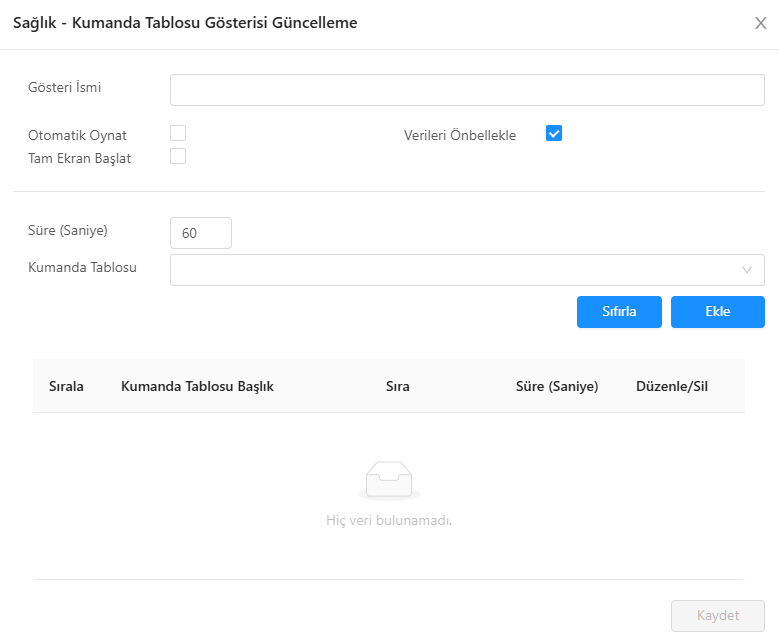The height and width of the screenshot is (644, 779).
Task: Click the Hiç veri bulunamadı message
Action: click(x=389, y=521)
